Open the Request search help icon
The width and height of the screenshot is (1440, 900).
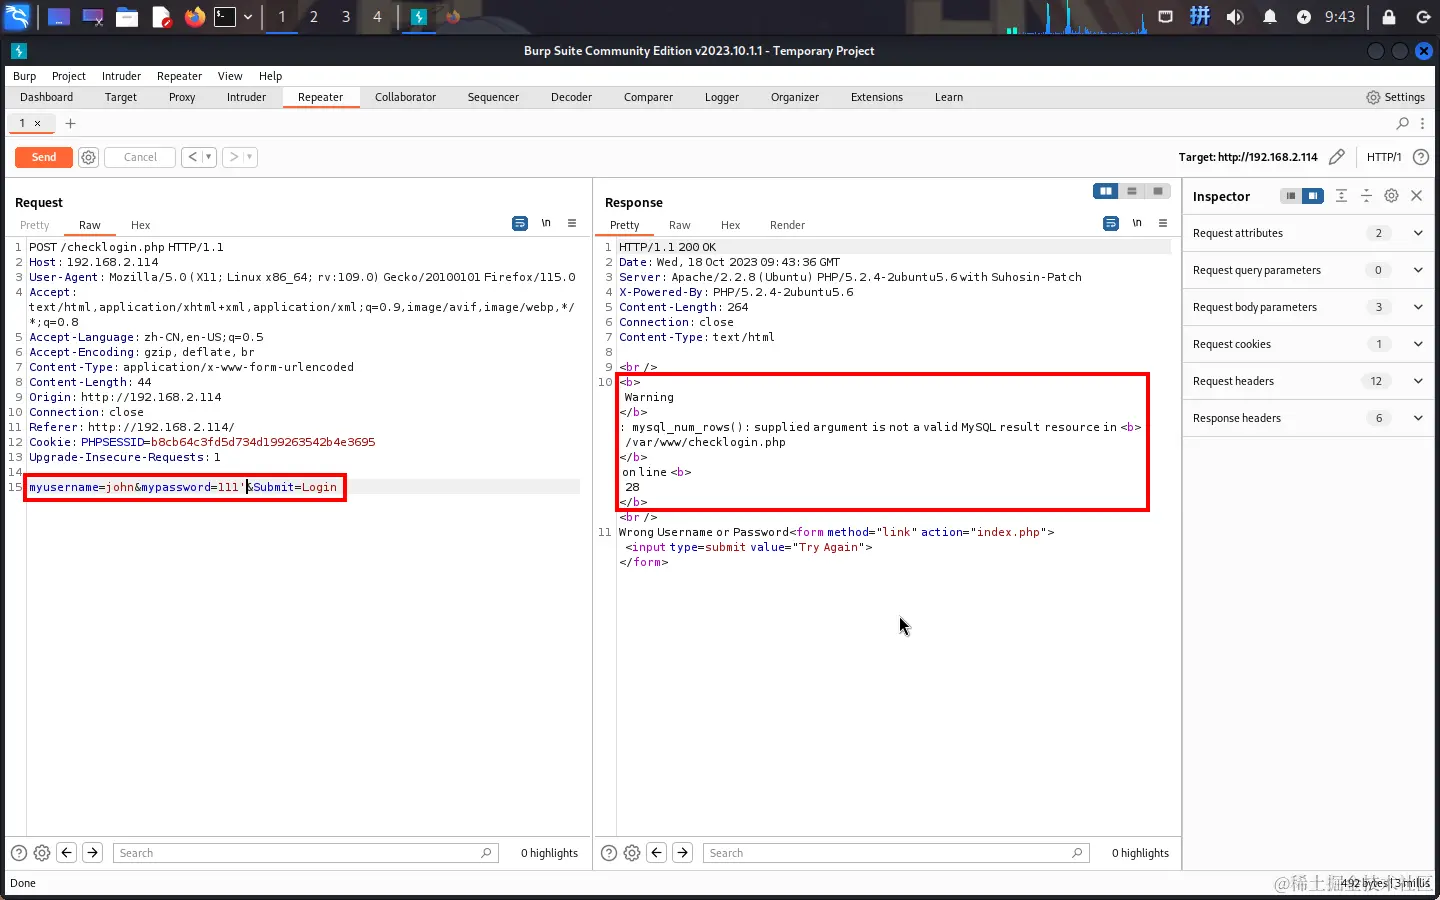point(19,853)
